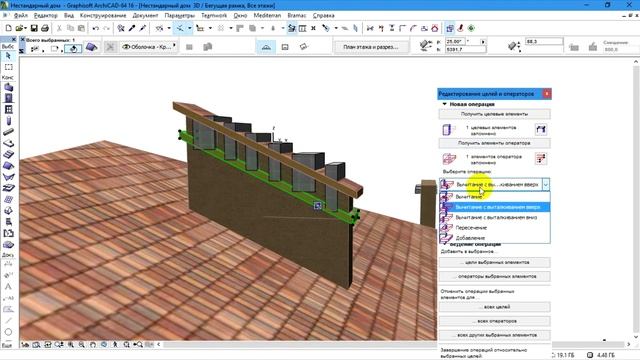Select the Roof tool in toolbox
640x360 pixels.
tap(8, 166)
